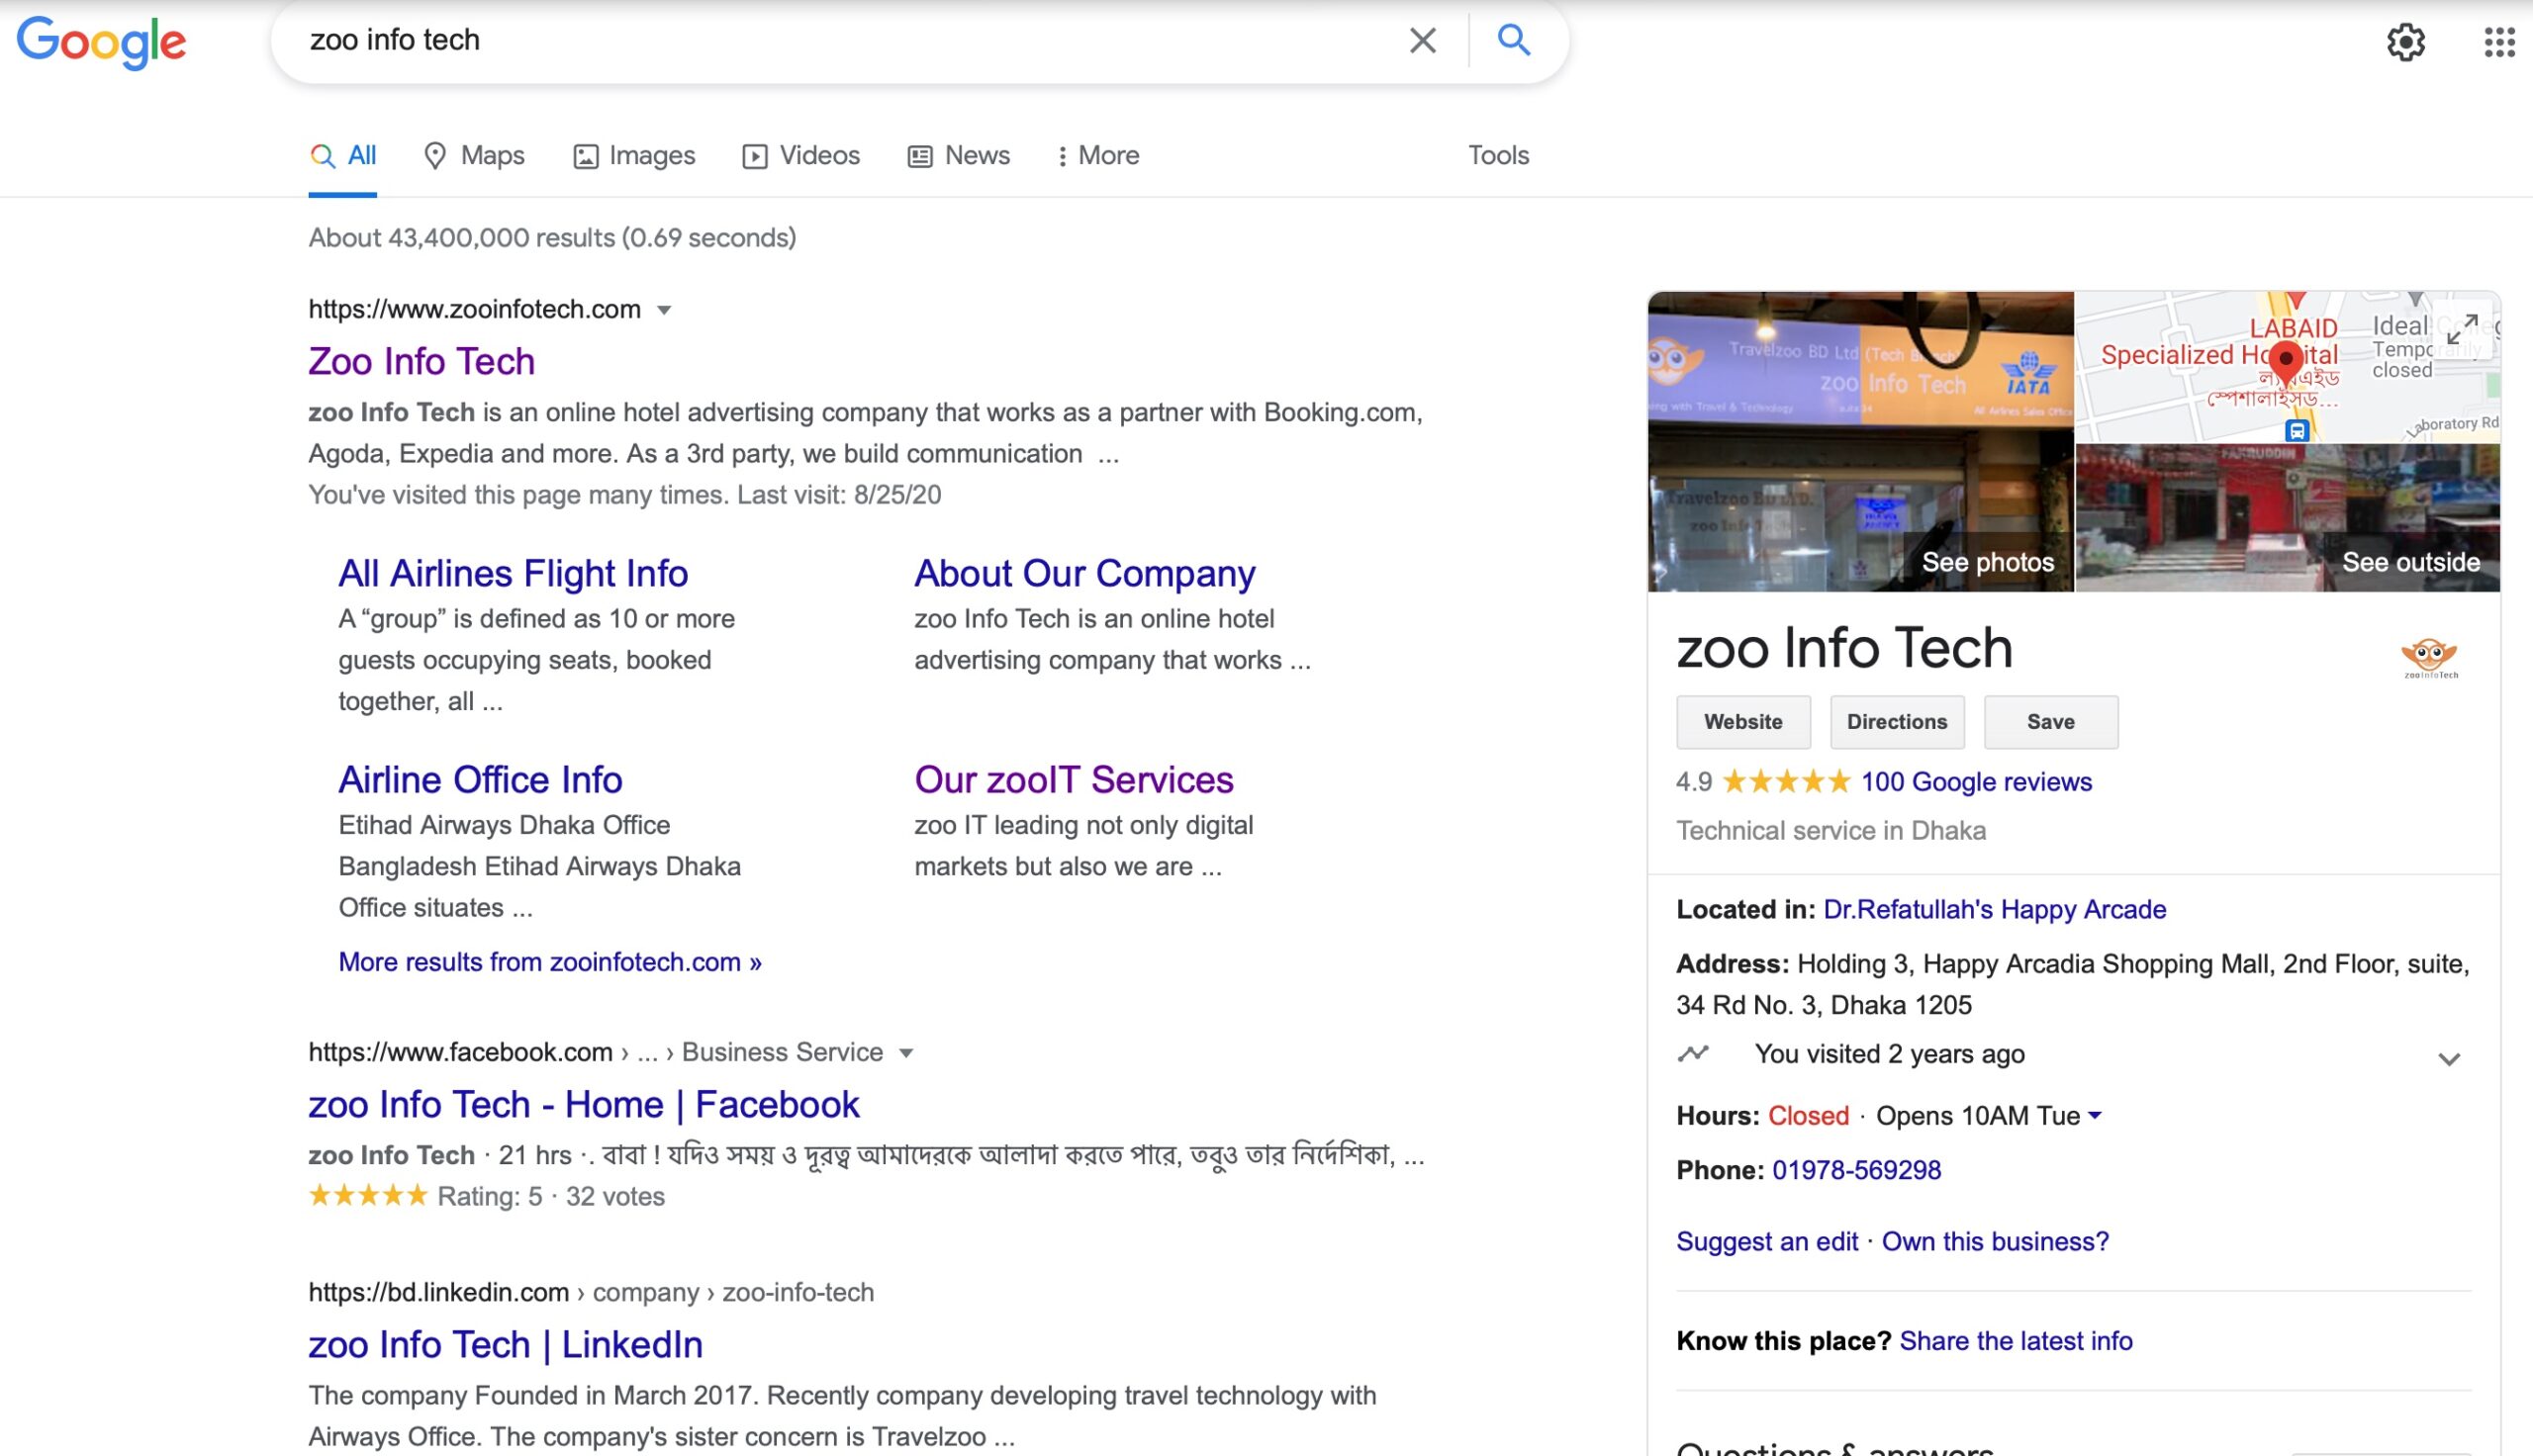Open zoo Info Tech LinkedIn result

click(505, 1344)
